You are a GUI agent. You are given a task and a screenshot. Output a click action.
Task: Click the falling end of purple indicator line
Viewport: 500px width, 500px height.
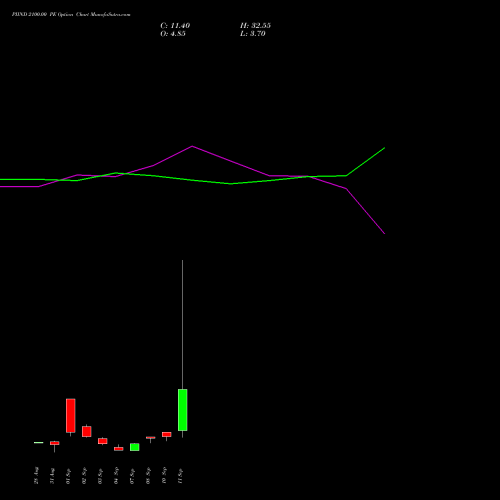point(384,233)
